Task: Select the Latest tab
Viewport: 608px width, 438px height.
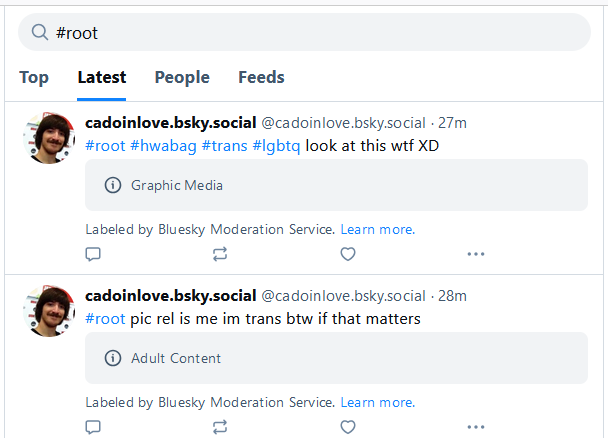Action: pyautogui.click(x=102, y=77)
